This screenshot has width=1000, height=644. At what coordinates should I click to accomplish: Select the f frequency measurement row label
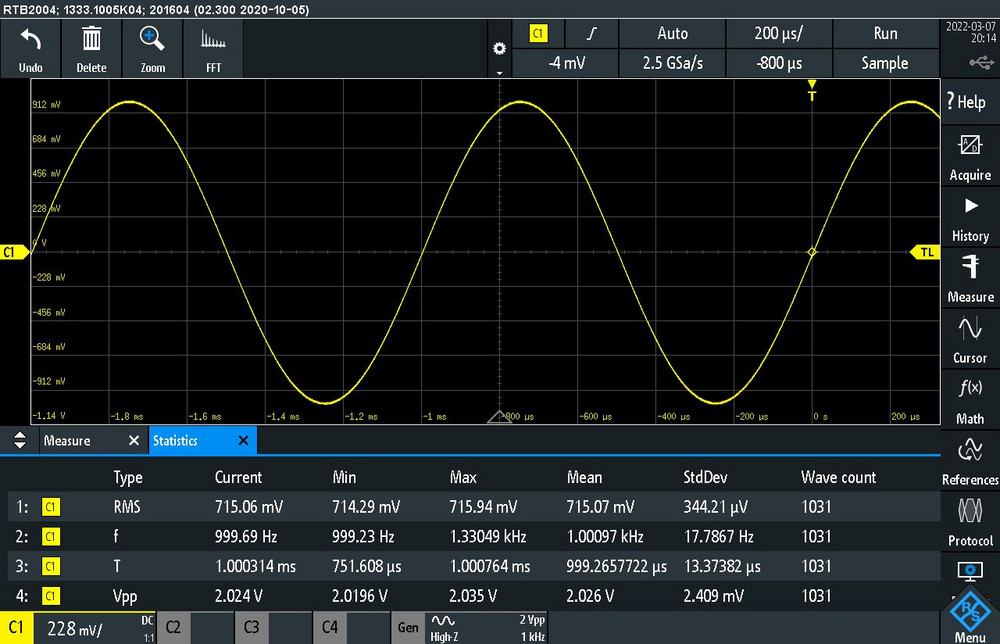pyautogui.click(x=116, y=536)
